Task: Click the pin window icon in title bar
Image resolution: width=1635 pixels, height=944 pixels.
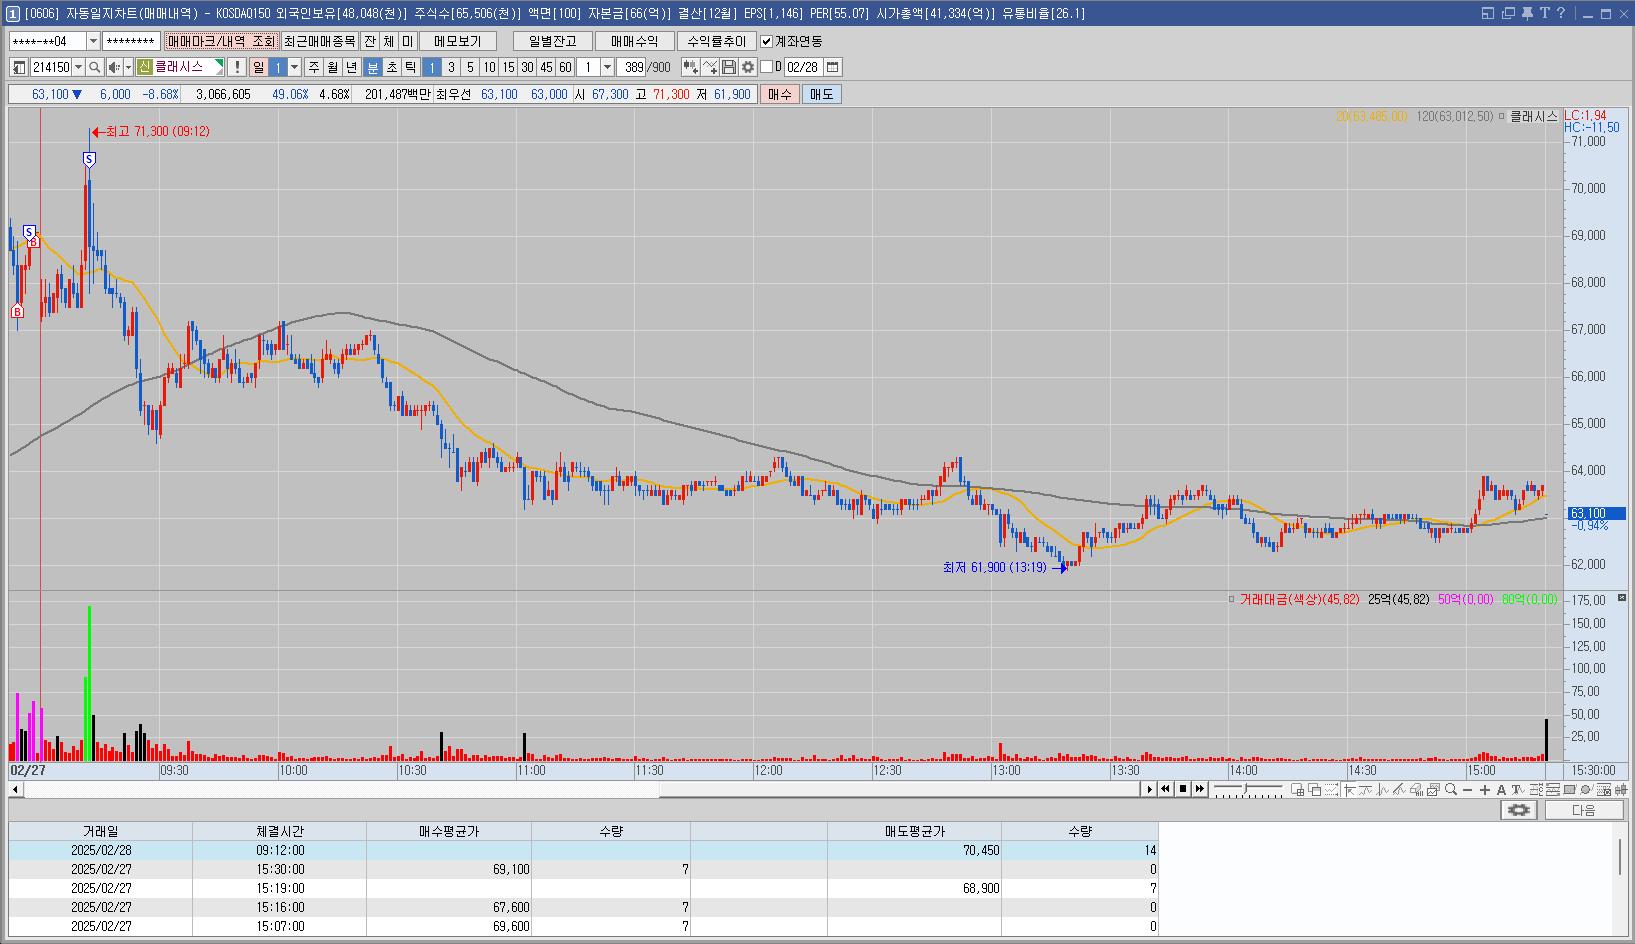Action: pos(1527,13)
